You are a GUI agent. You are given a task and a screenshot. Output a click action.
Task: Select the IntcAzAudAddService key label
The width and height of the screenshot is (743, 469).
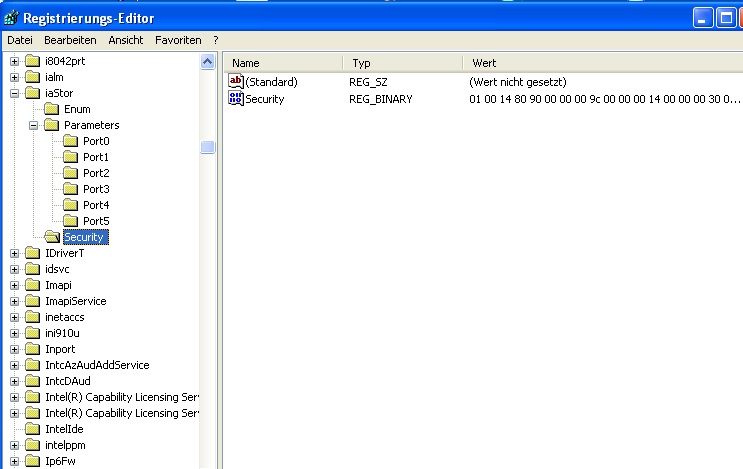pyautogui.click(x=97, y=365)
